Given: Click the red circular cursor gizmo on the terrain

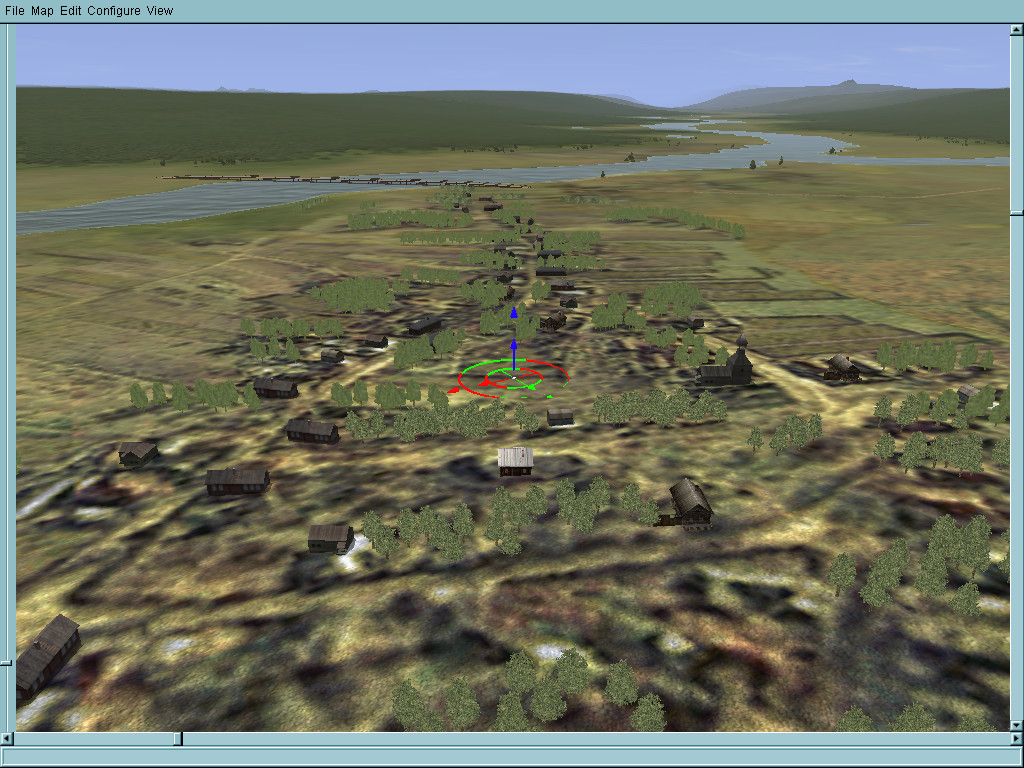Looking at the screenshot, I should point(513,379).
